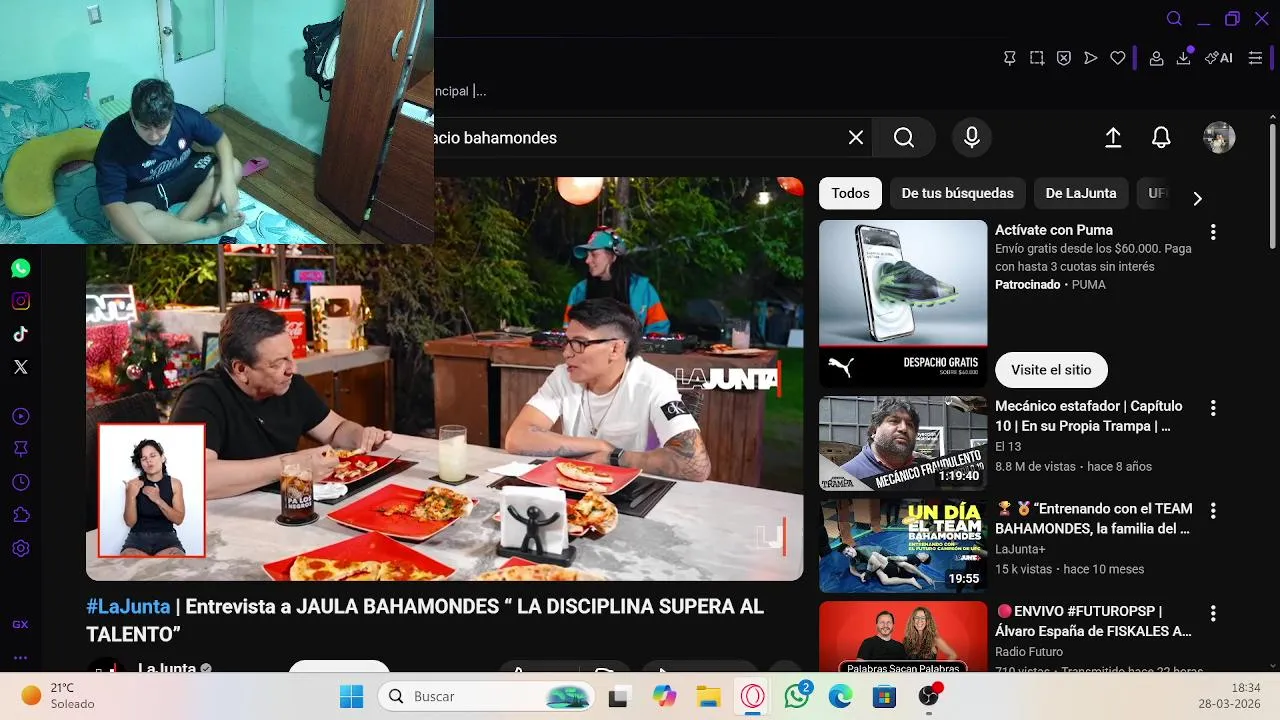
Task: Open options menu for ENVIVO #FUTUROPSP video
Action: coord(1213,613)
